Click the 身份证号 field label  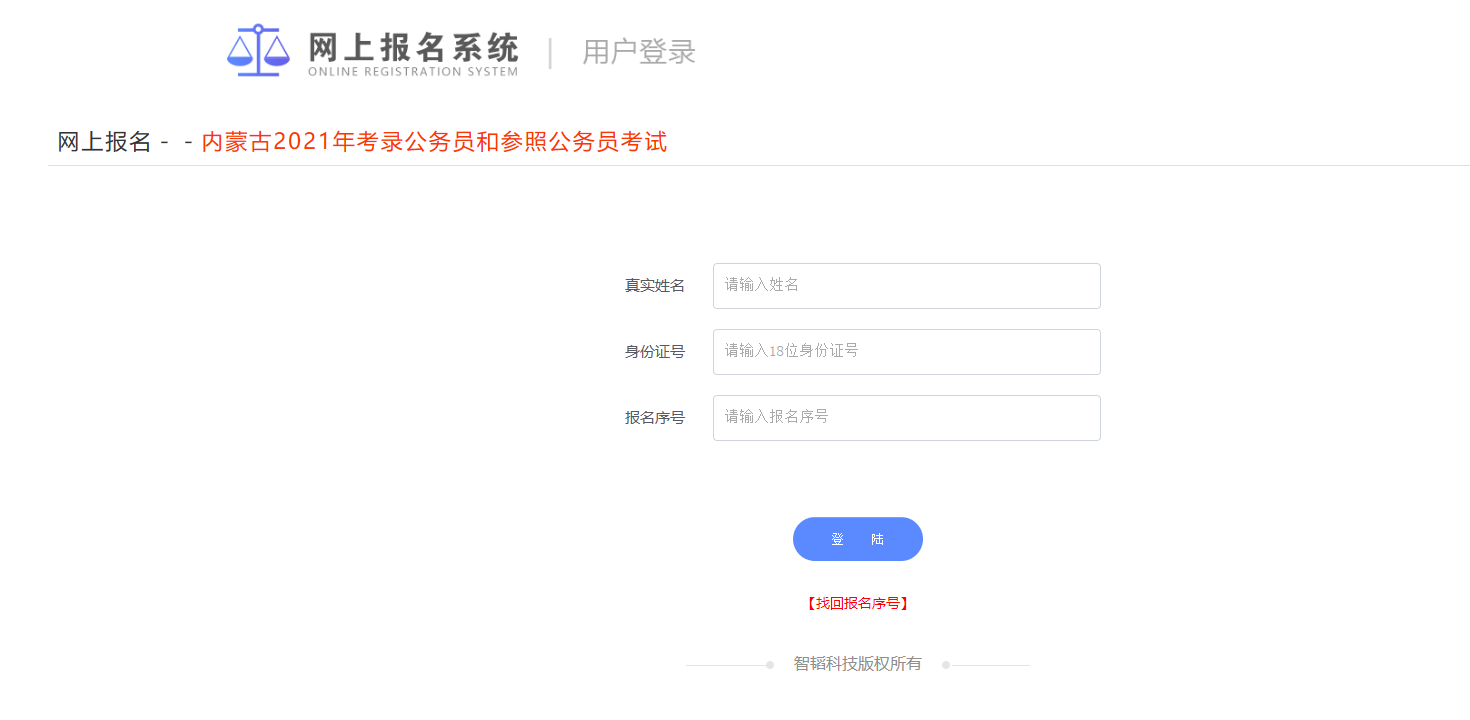[655, 352]
